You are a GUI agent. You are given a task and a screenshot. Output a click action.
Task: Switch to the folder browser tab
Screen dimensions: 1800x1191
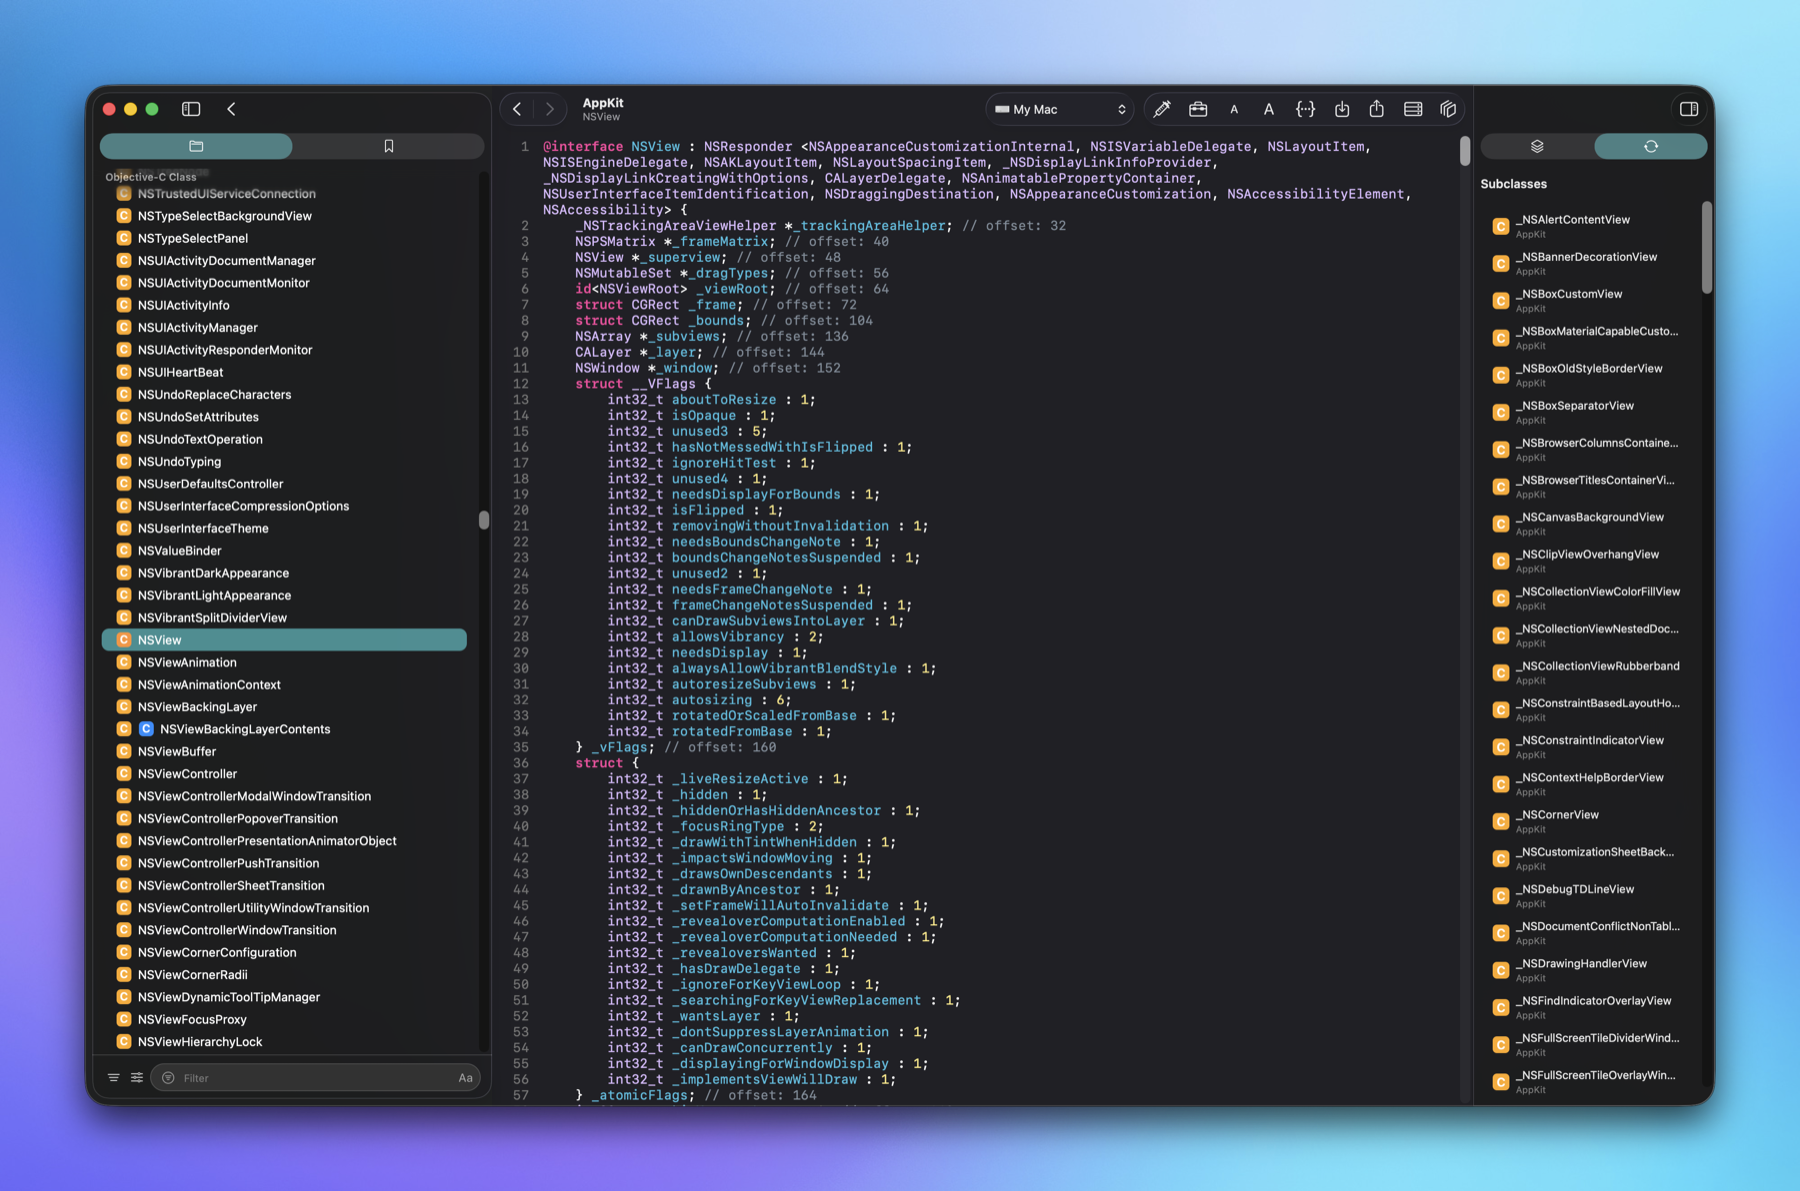tap(196, 146)
